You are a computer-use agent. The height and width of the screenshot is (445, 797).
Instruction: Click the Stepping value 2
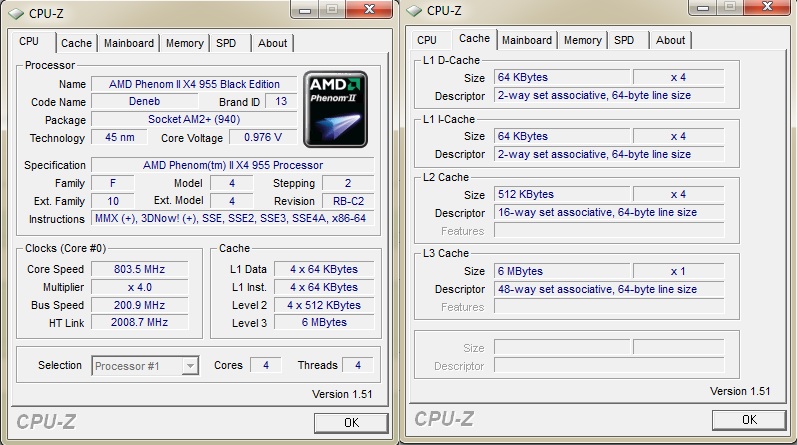pos(348,183)
